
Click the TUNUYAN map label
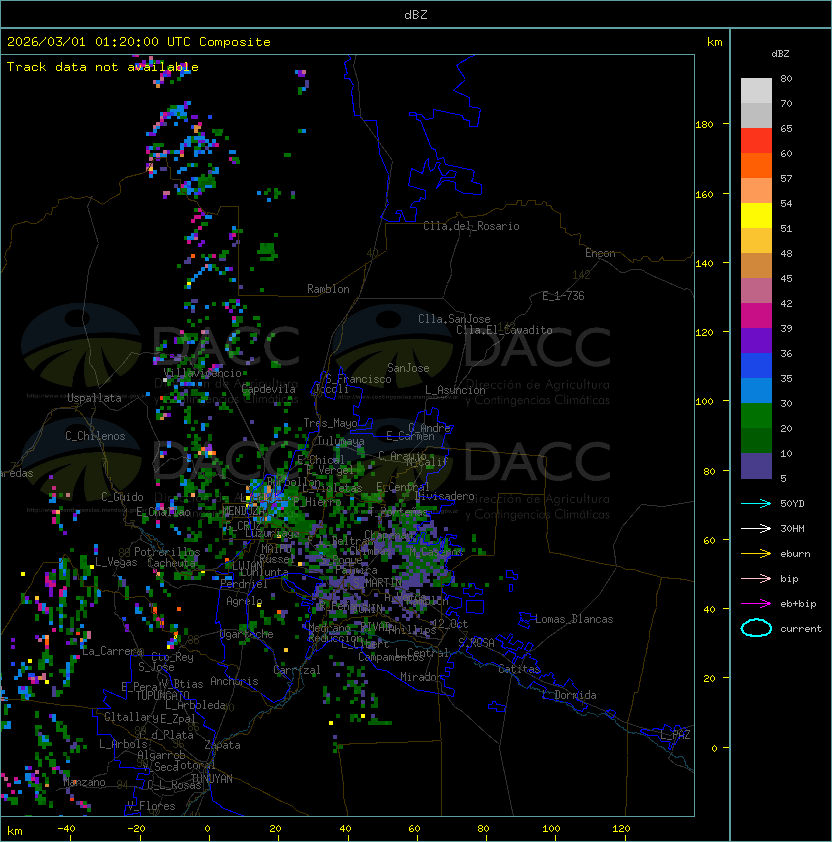(212, 779)
